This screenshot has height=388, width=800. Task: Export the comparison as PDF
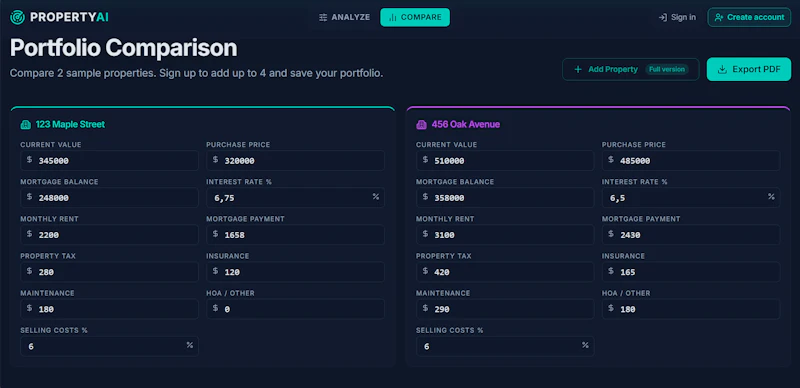(748, 69)
